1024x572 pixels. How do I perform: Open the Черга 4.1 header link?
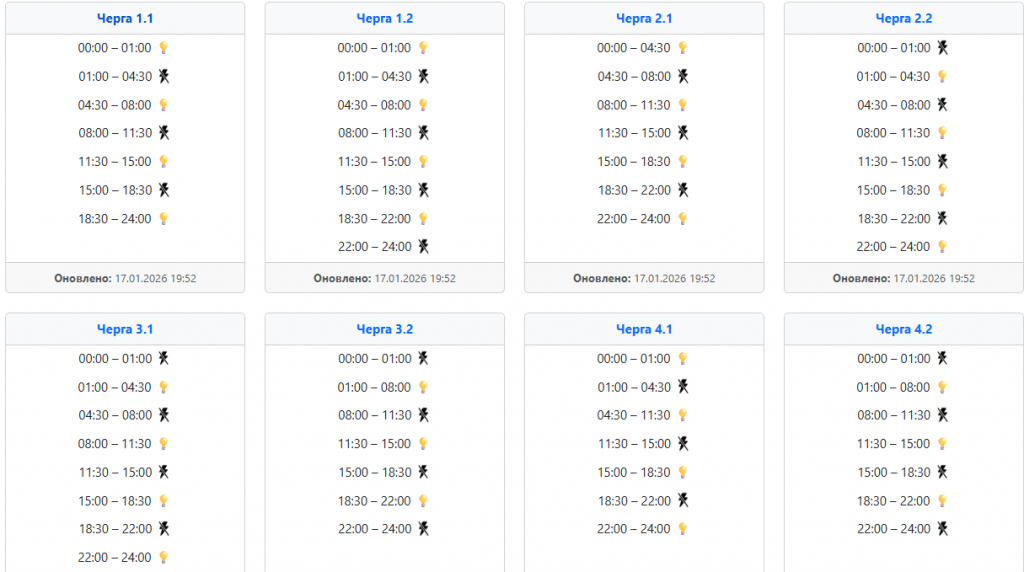click(644, 329)
